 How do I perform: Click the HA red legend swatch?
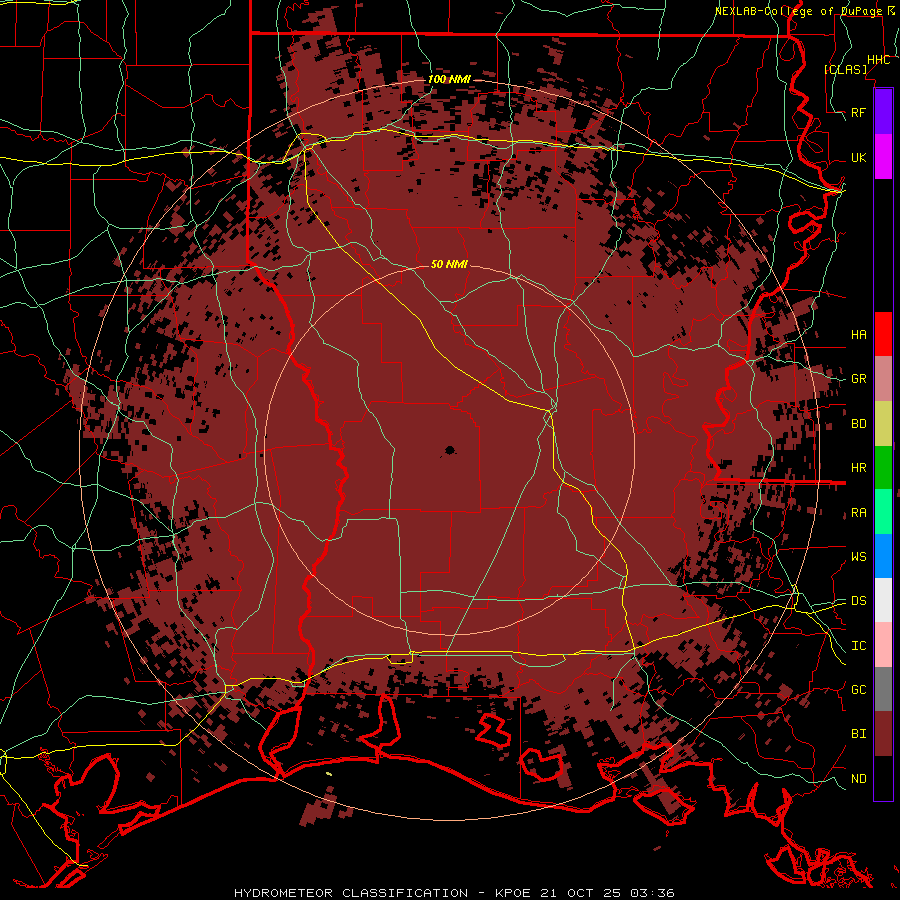click(x=883, y=334)
